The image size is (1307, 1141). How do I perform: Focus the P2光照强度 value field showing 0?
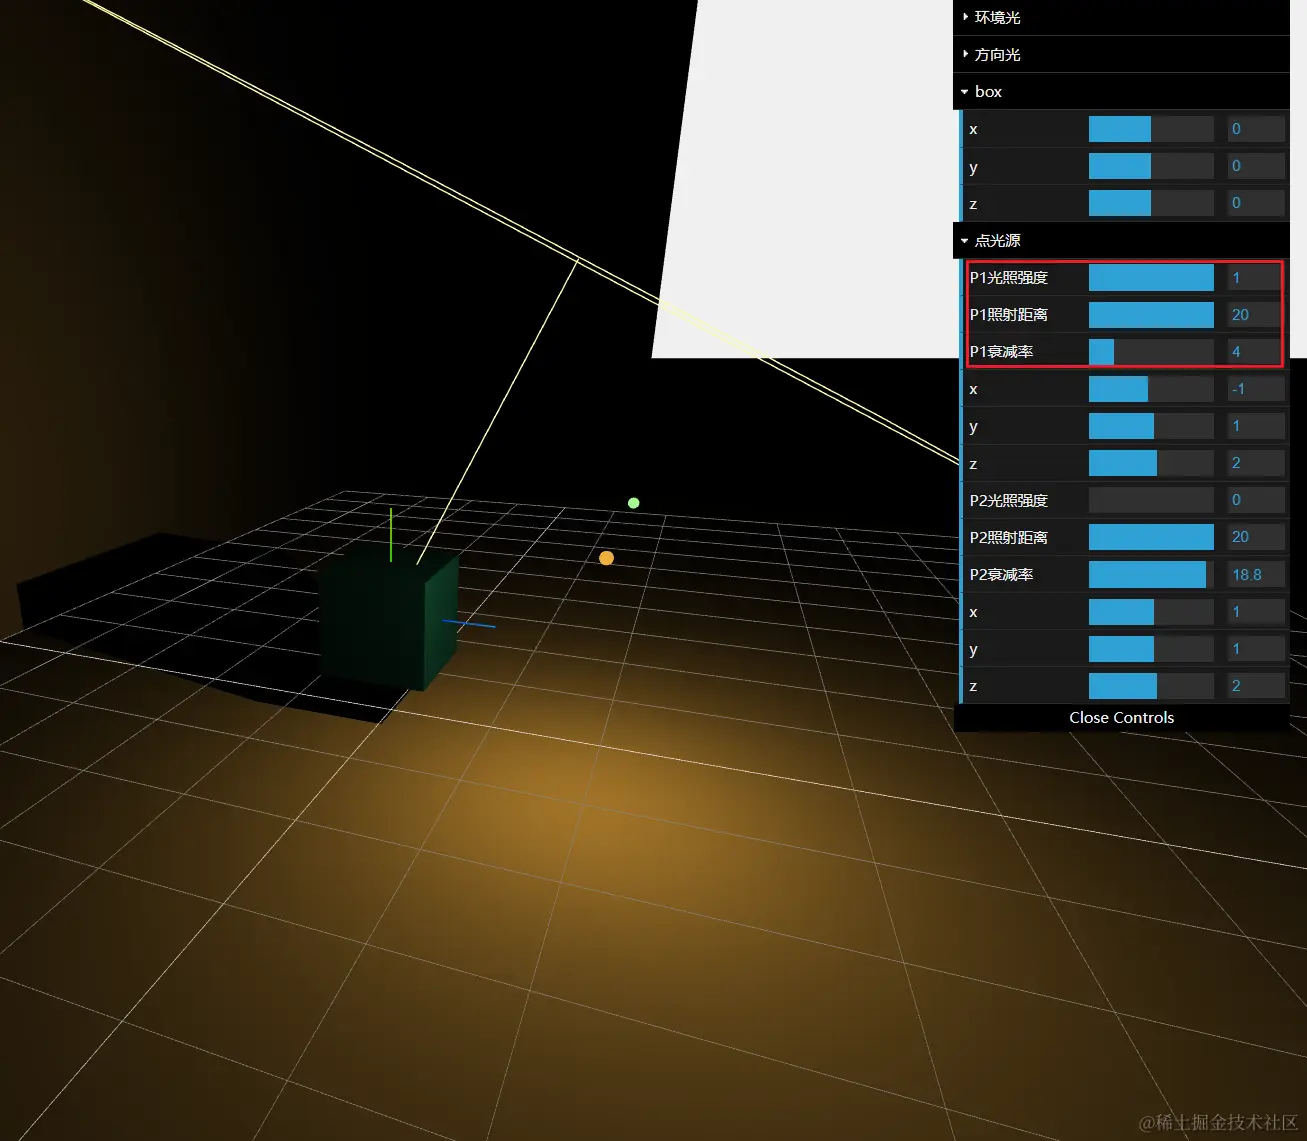(1256, 500)
